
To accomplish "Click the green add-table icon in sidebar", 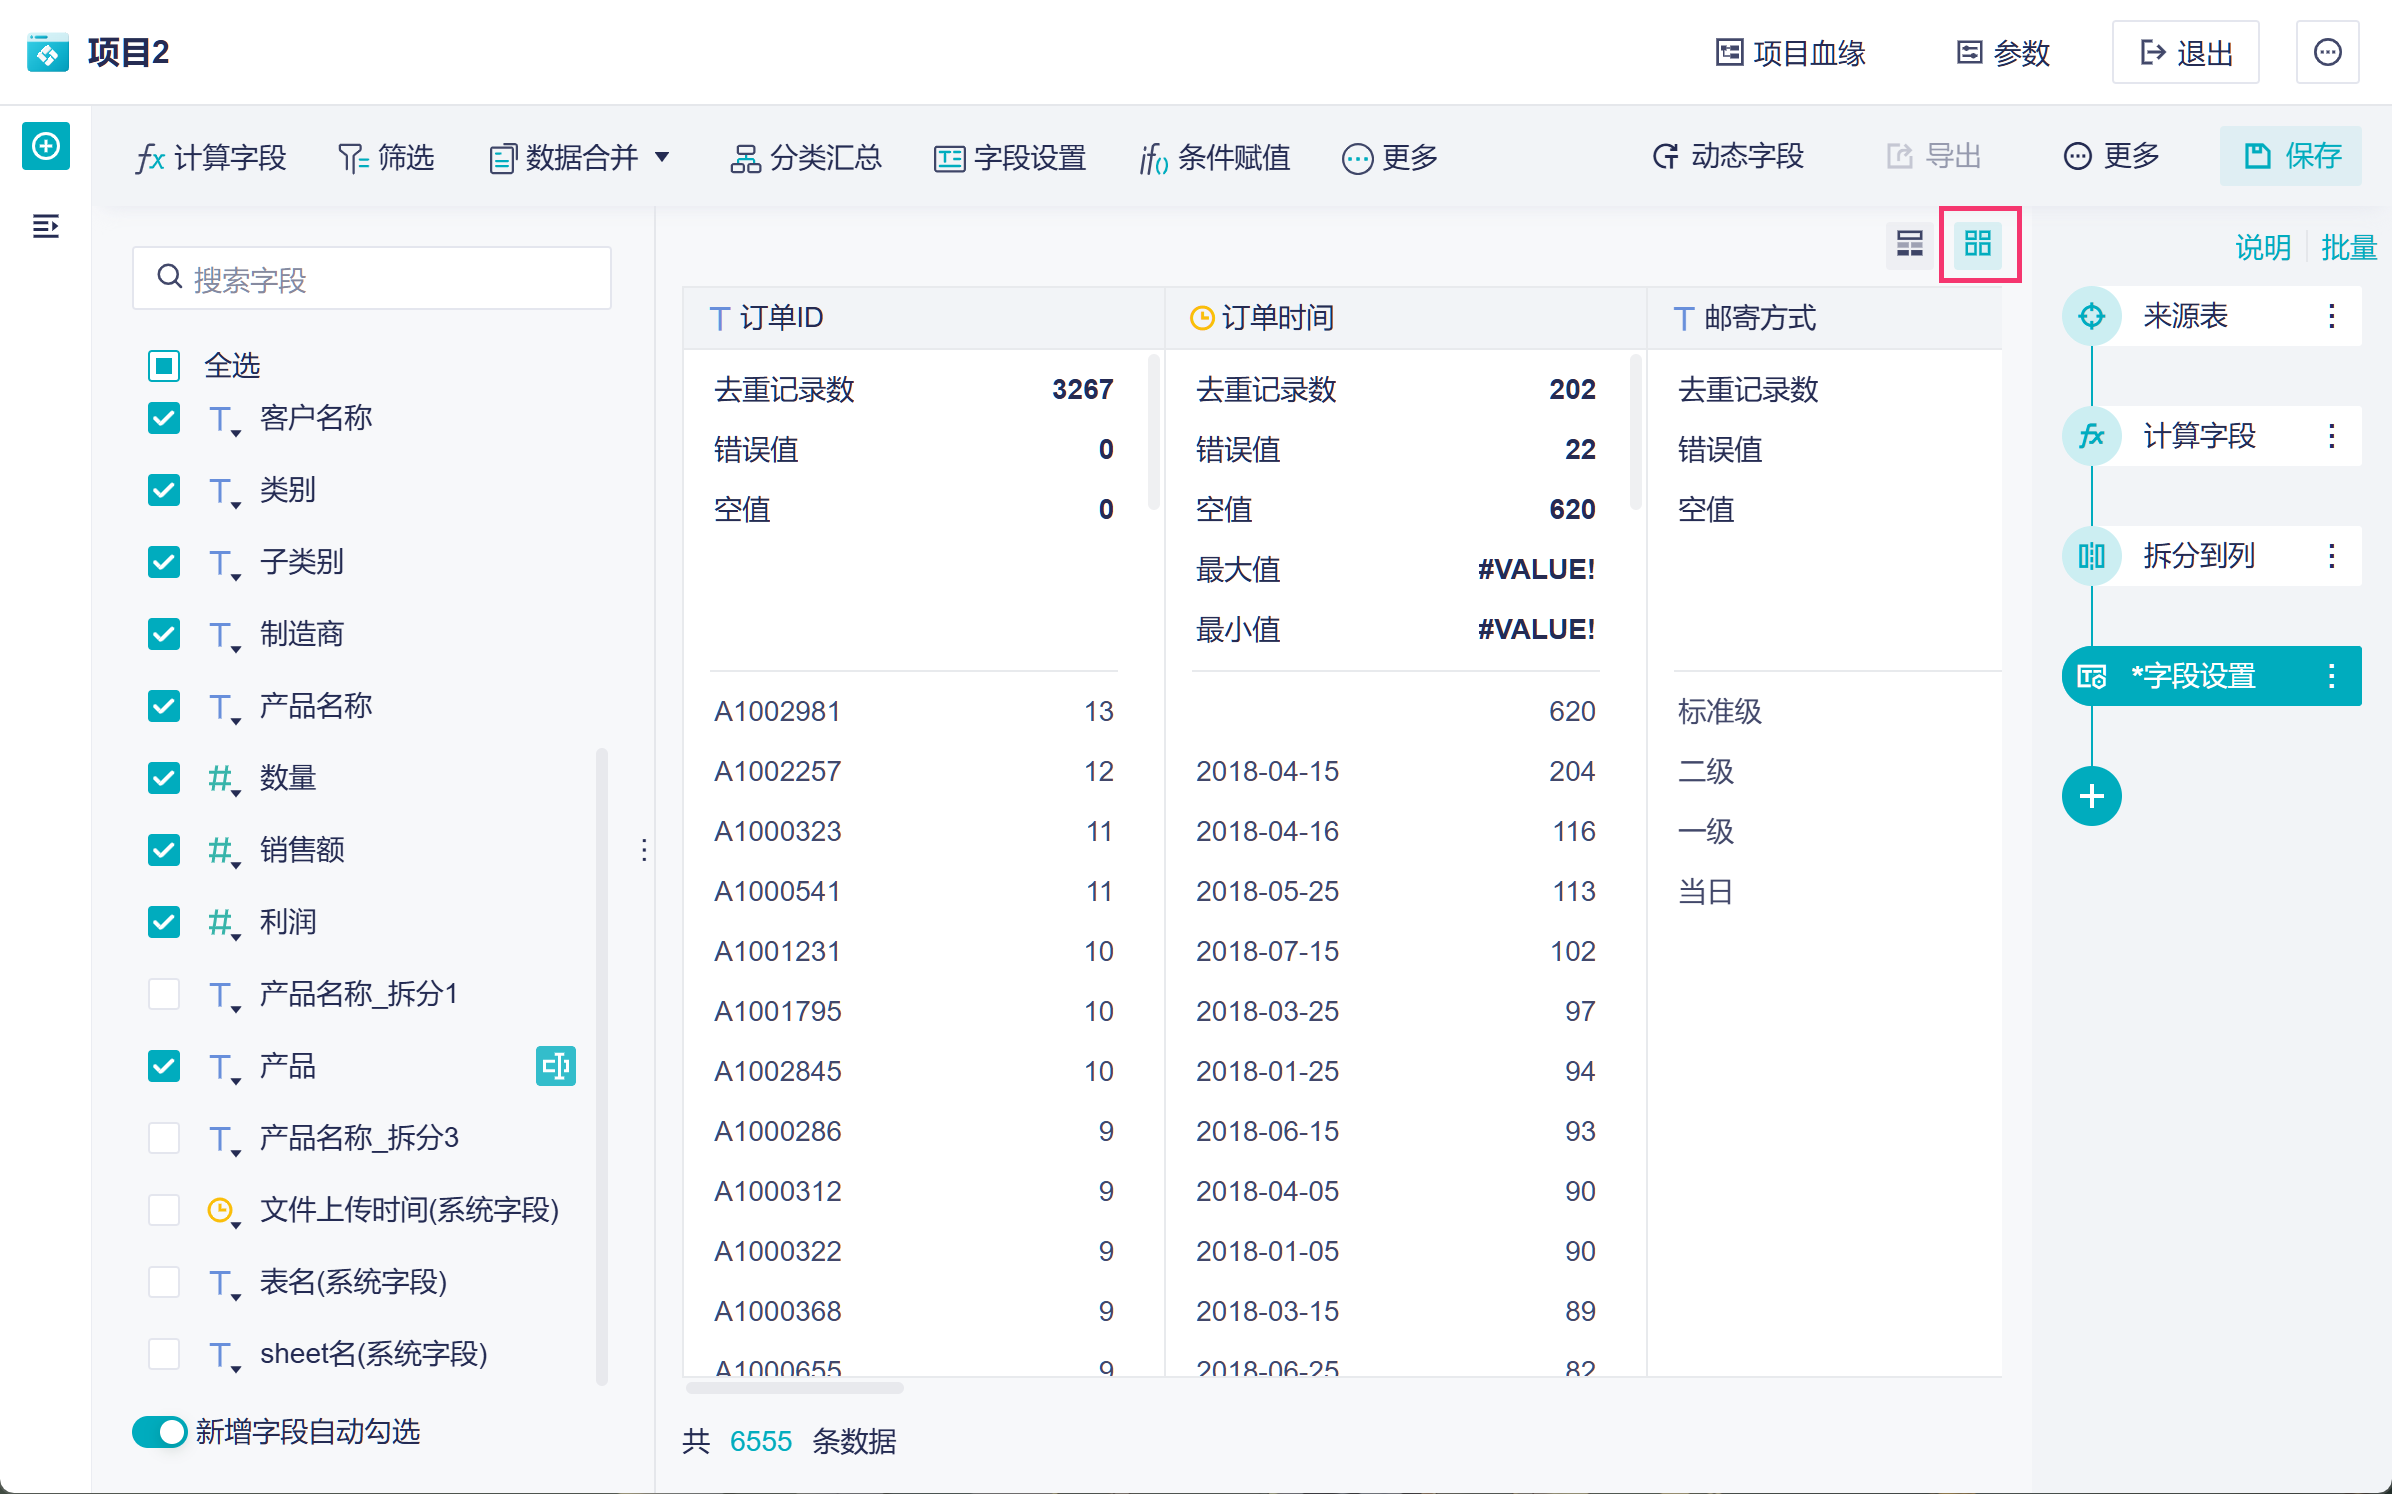I will [x=46, y=147].
